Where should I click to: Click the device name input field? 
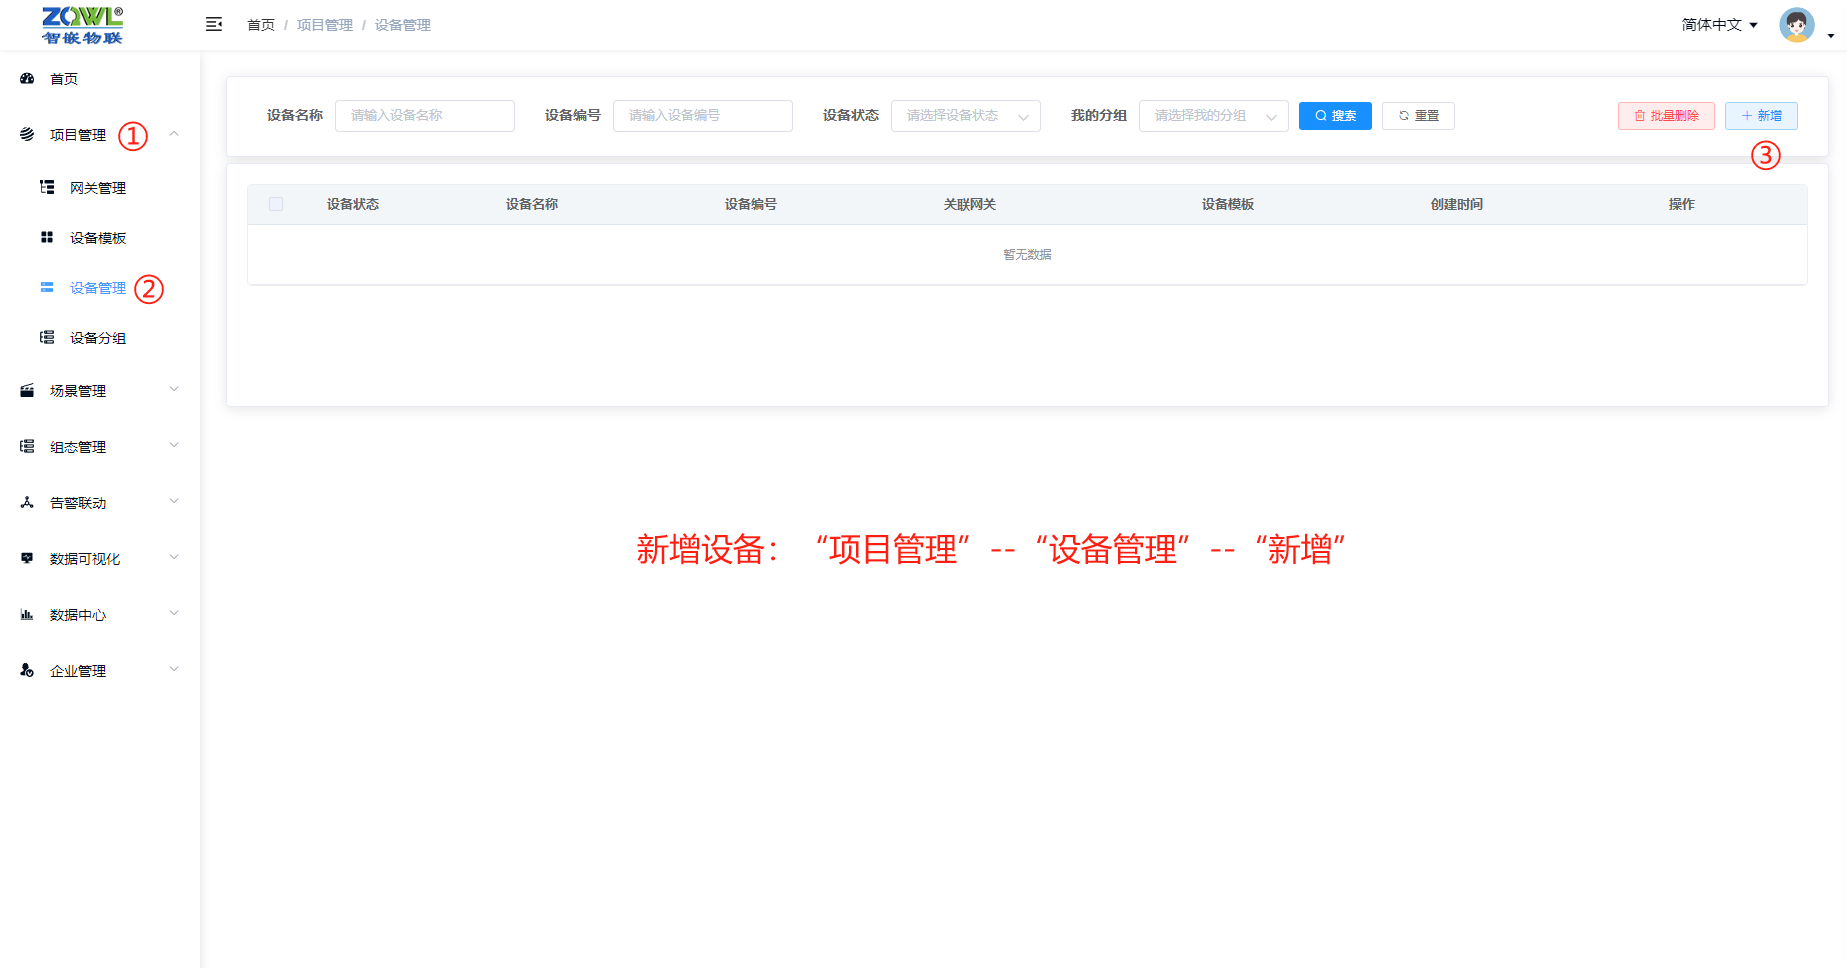tap(425, 116)
